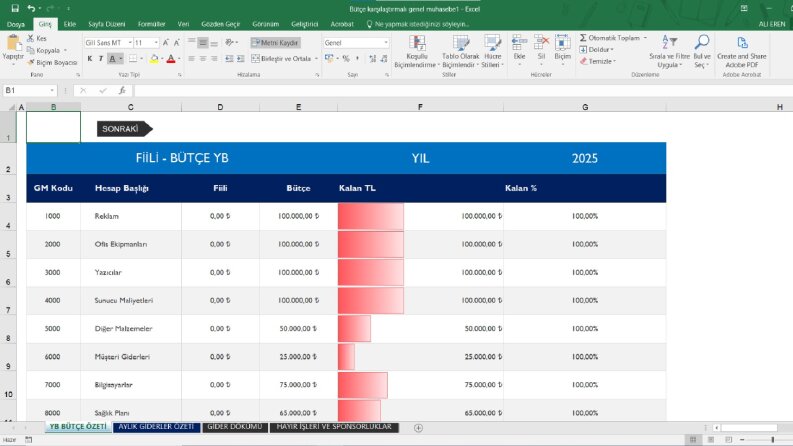Open the font name dropdown Gill Sans MT
793x446 pixels.
point(129,42)
